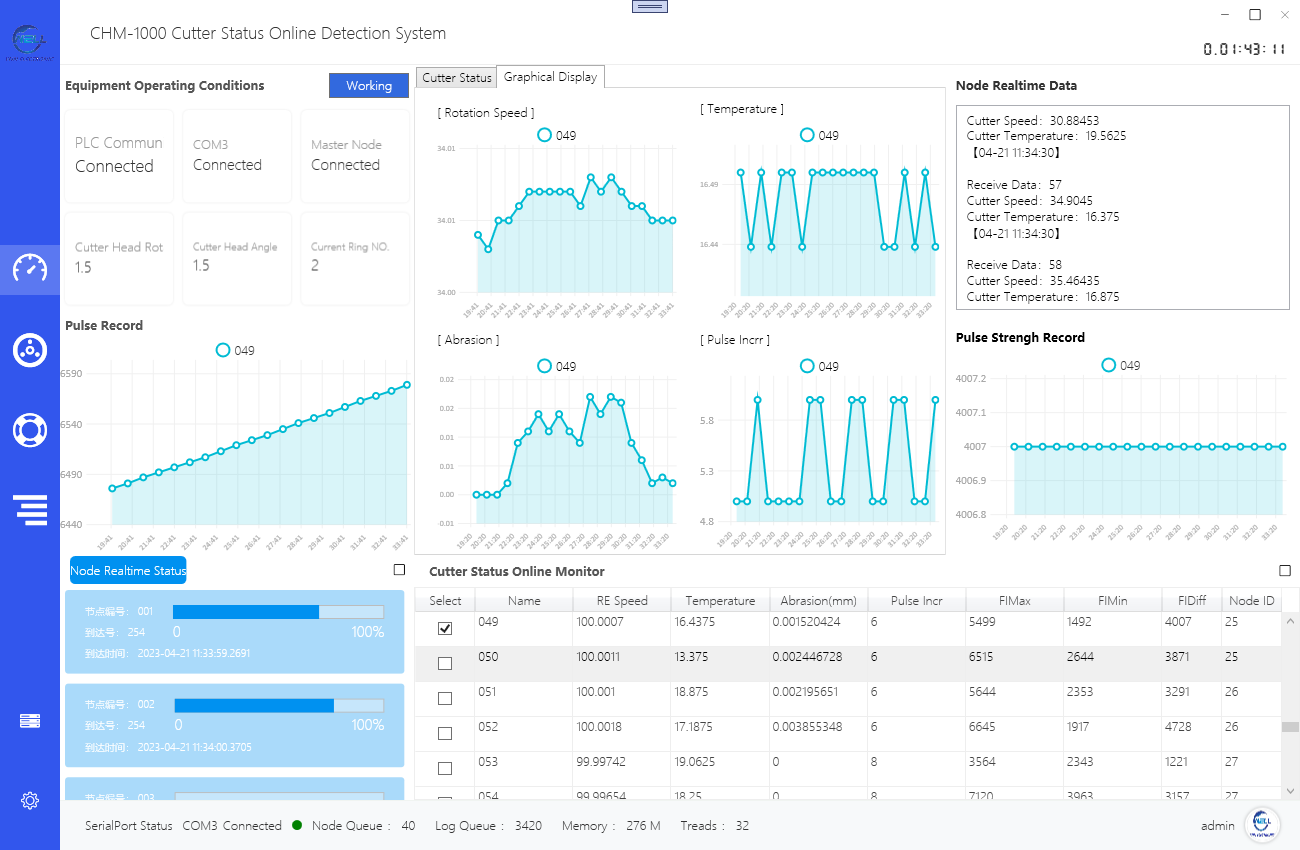
Task: Click the monitor table scrollbar up arrow
Action: pos(1291,621)
